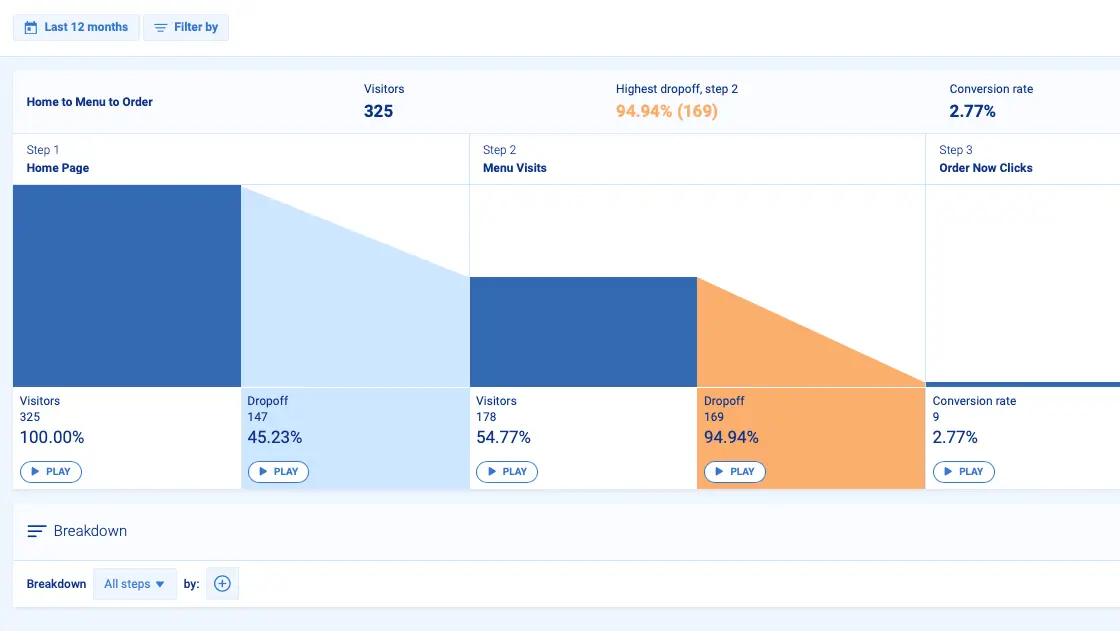1120x631 pixels.
Task: Click the Filter by button
Action: [186, 27]
